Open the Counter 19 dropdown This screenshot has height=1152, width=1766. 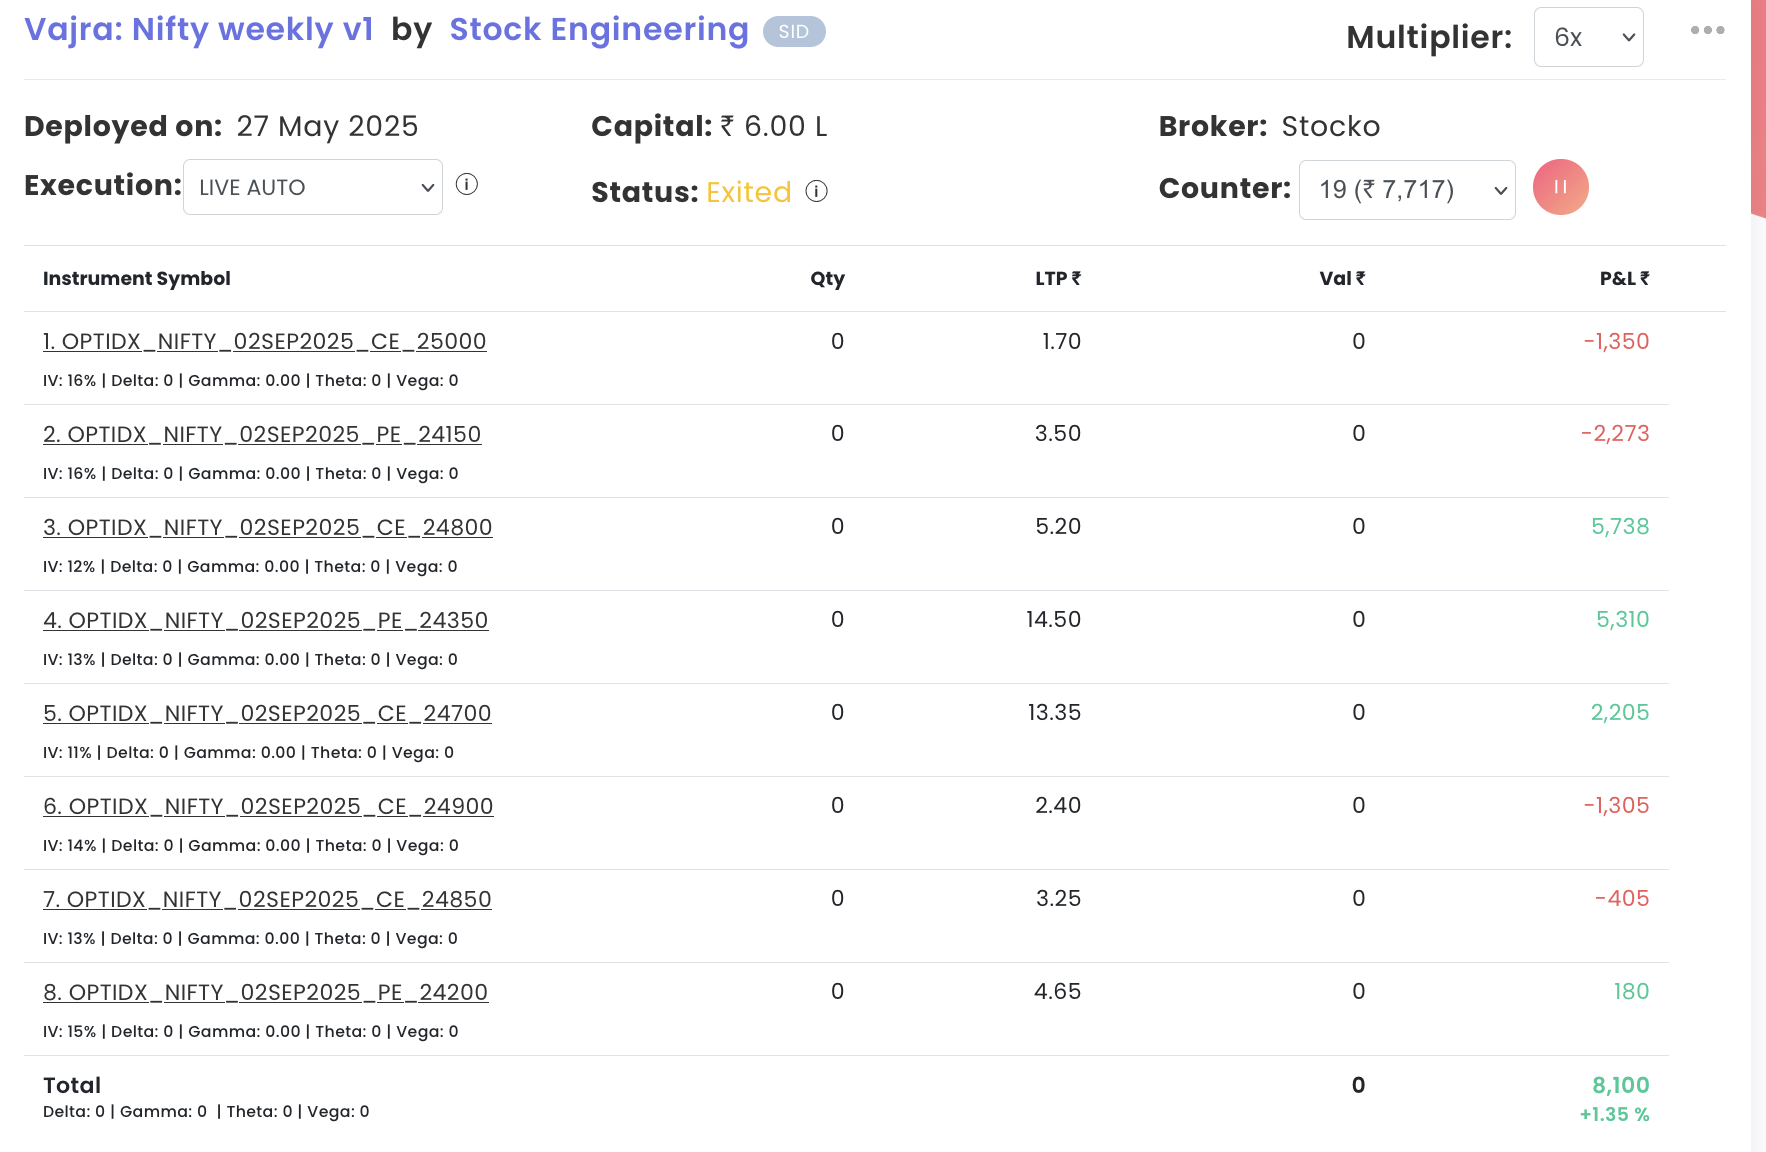(1406, 190)
